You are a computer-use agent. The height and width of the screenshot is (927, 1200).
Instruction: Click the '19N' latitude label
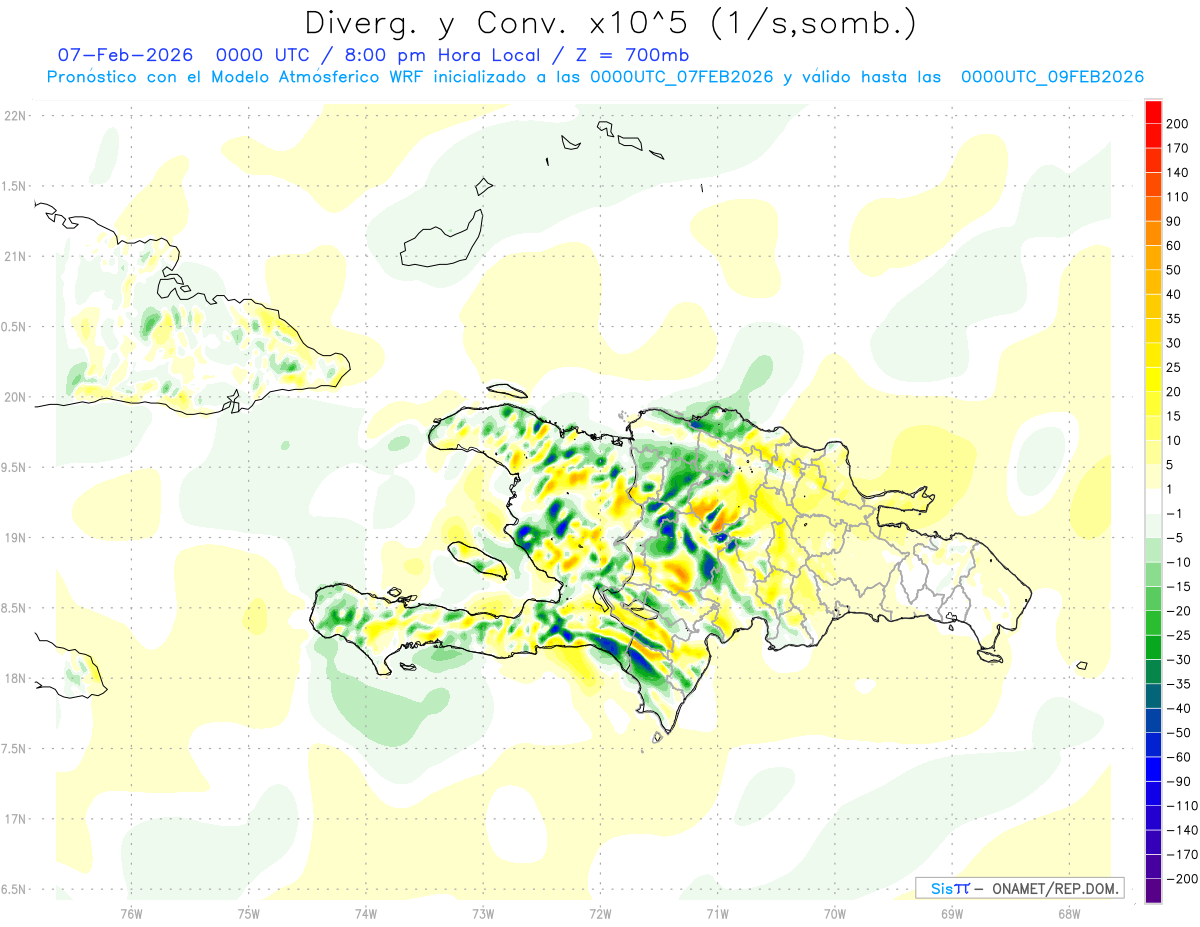[15, 538]
